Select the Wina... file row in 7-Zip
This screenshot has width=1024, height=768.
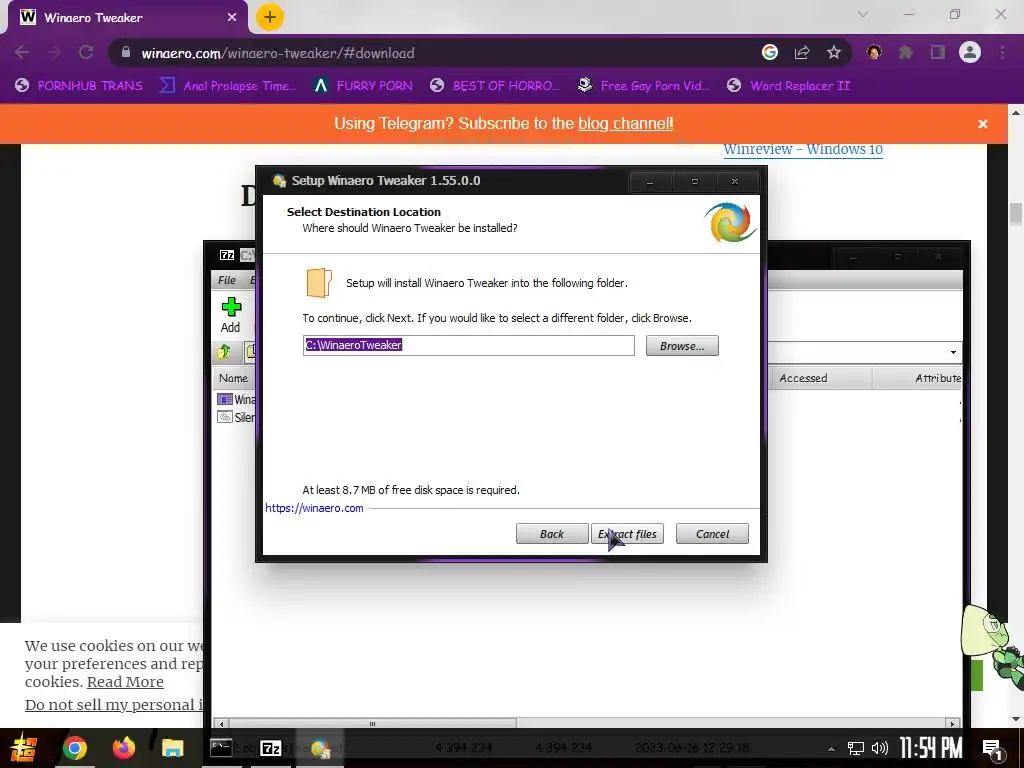click(x=236, y=399)
